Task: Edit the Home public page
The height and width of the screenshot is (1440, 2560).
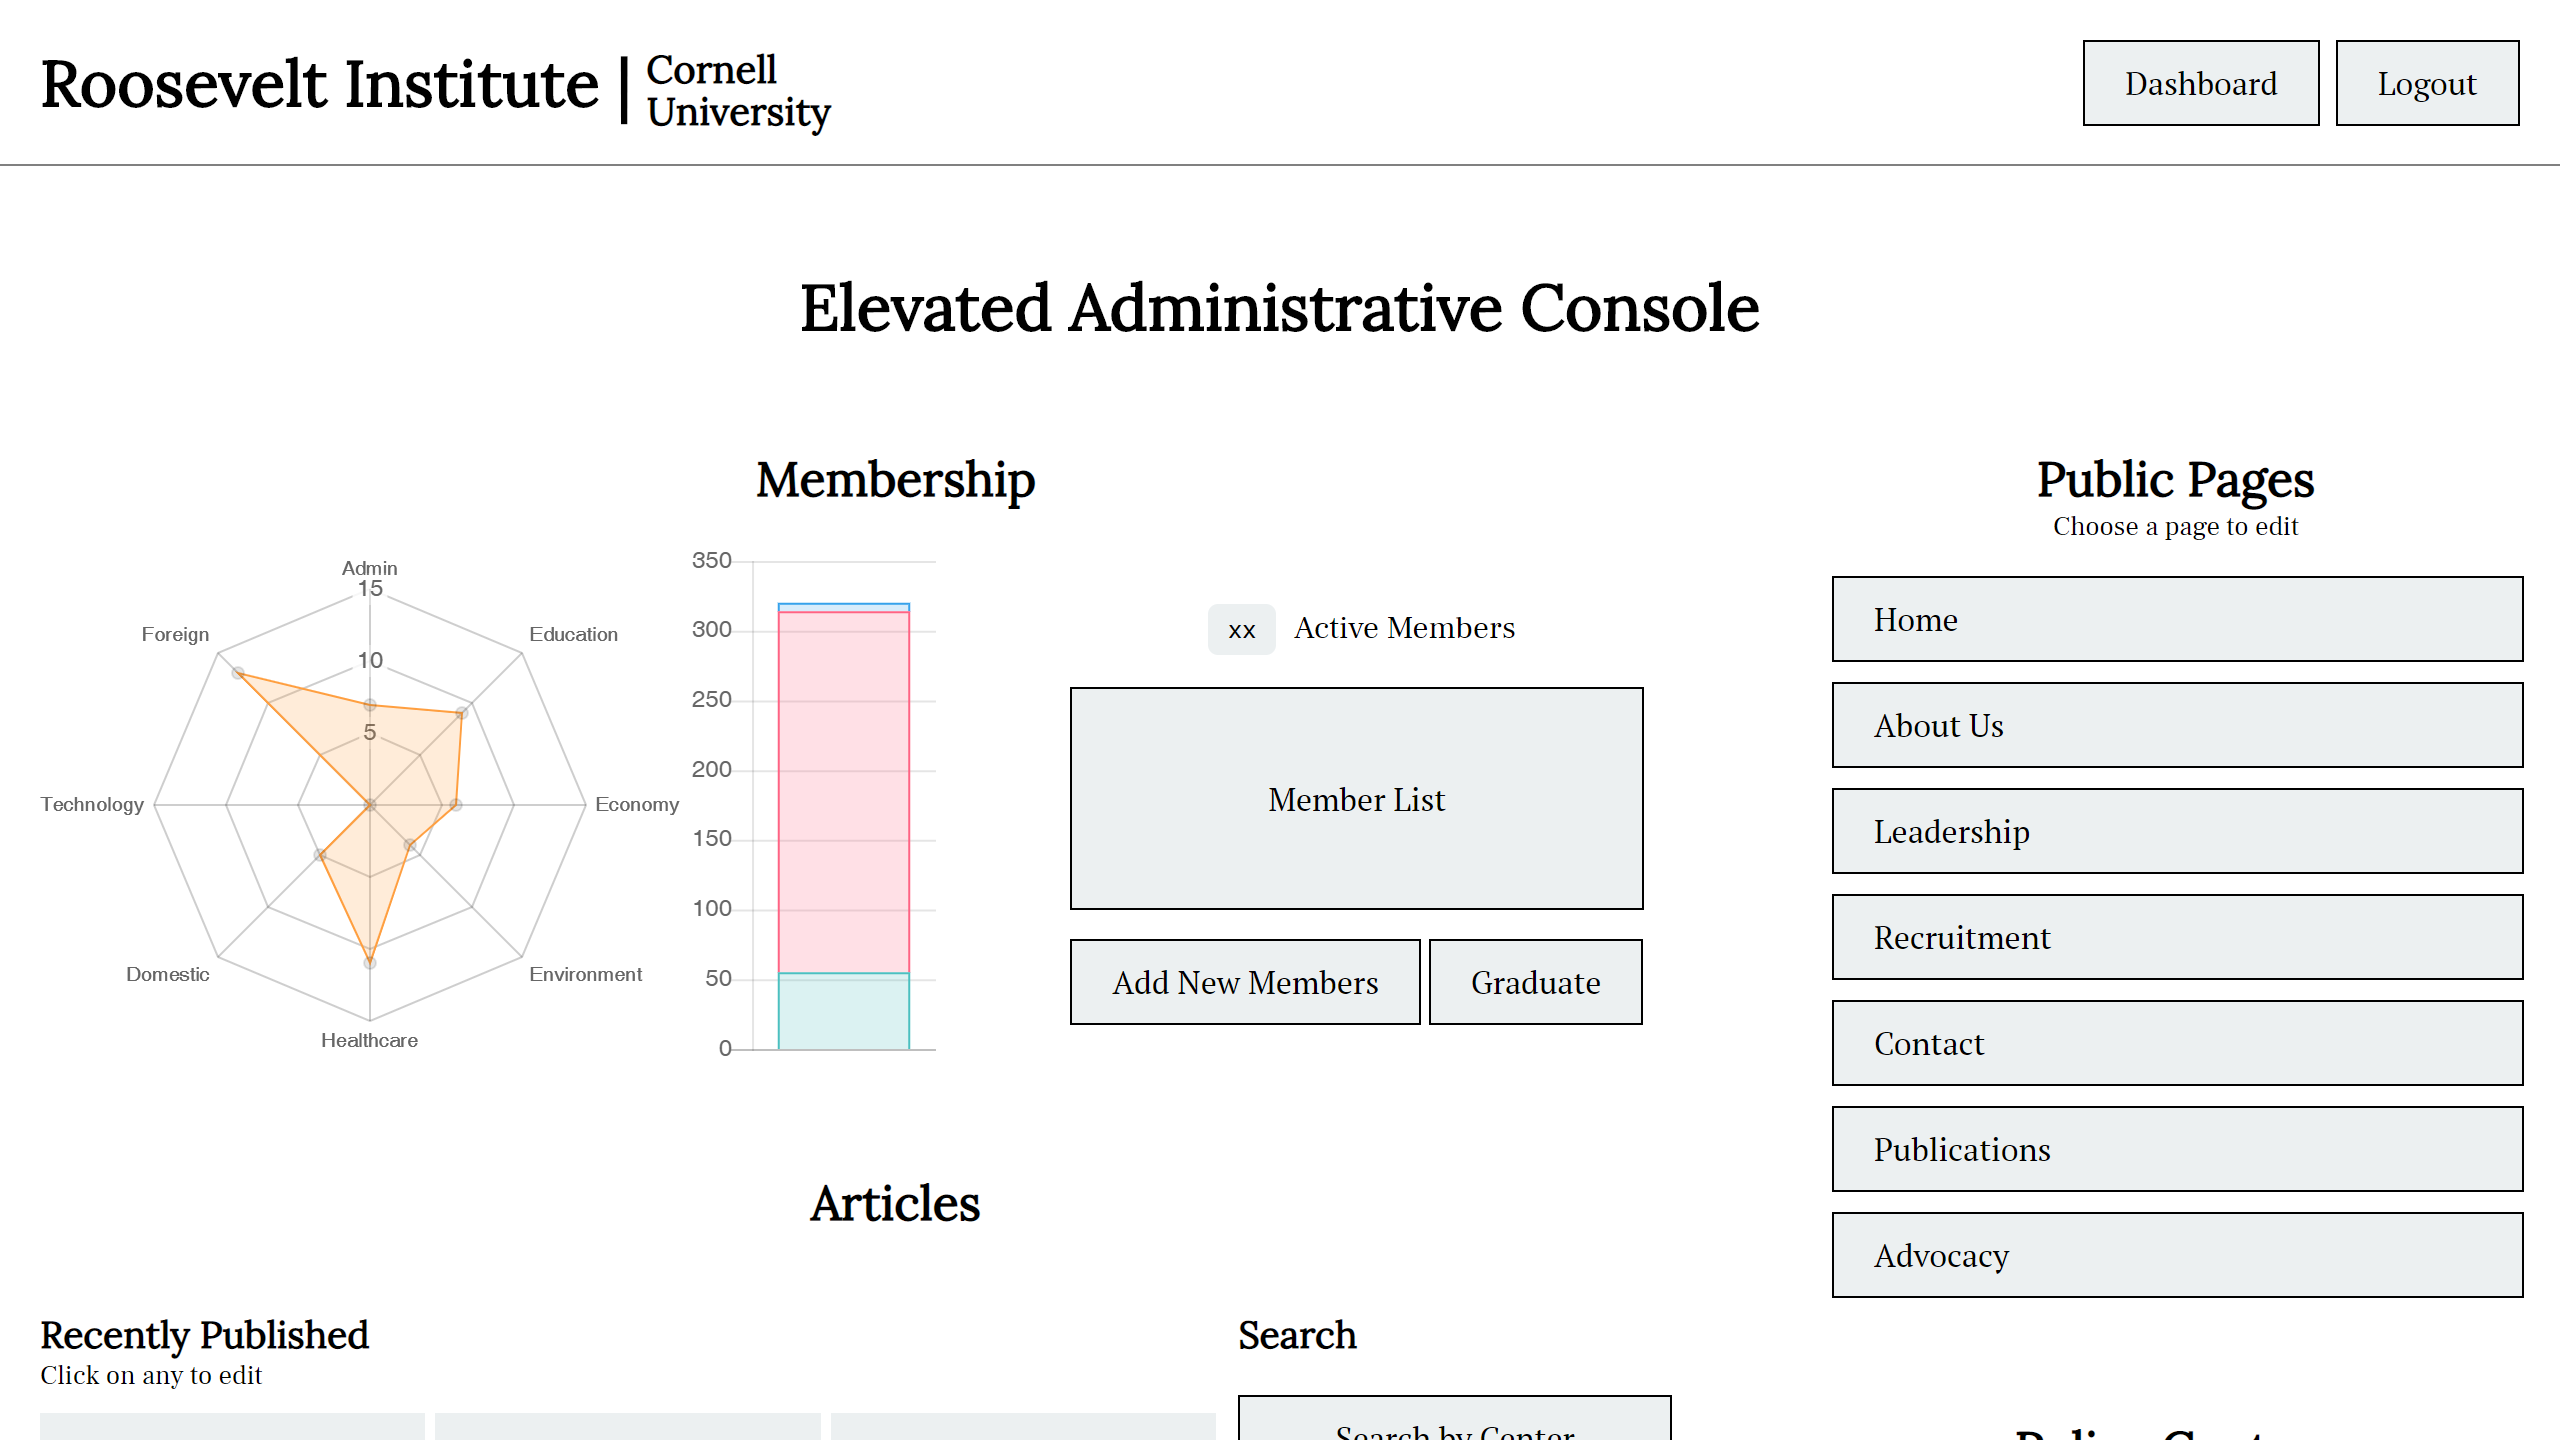Action: click(x=2177, y=619)
